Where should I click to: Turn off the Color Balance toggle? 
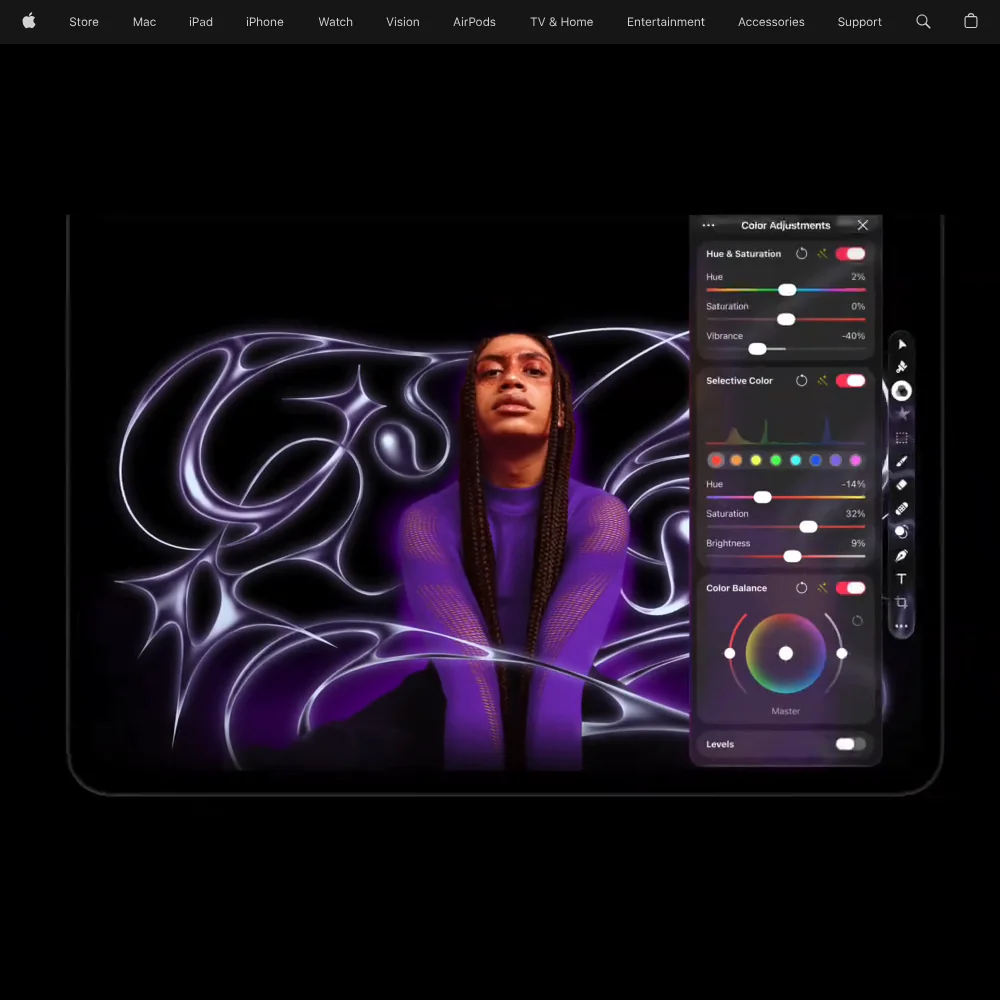(851, 588)
